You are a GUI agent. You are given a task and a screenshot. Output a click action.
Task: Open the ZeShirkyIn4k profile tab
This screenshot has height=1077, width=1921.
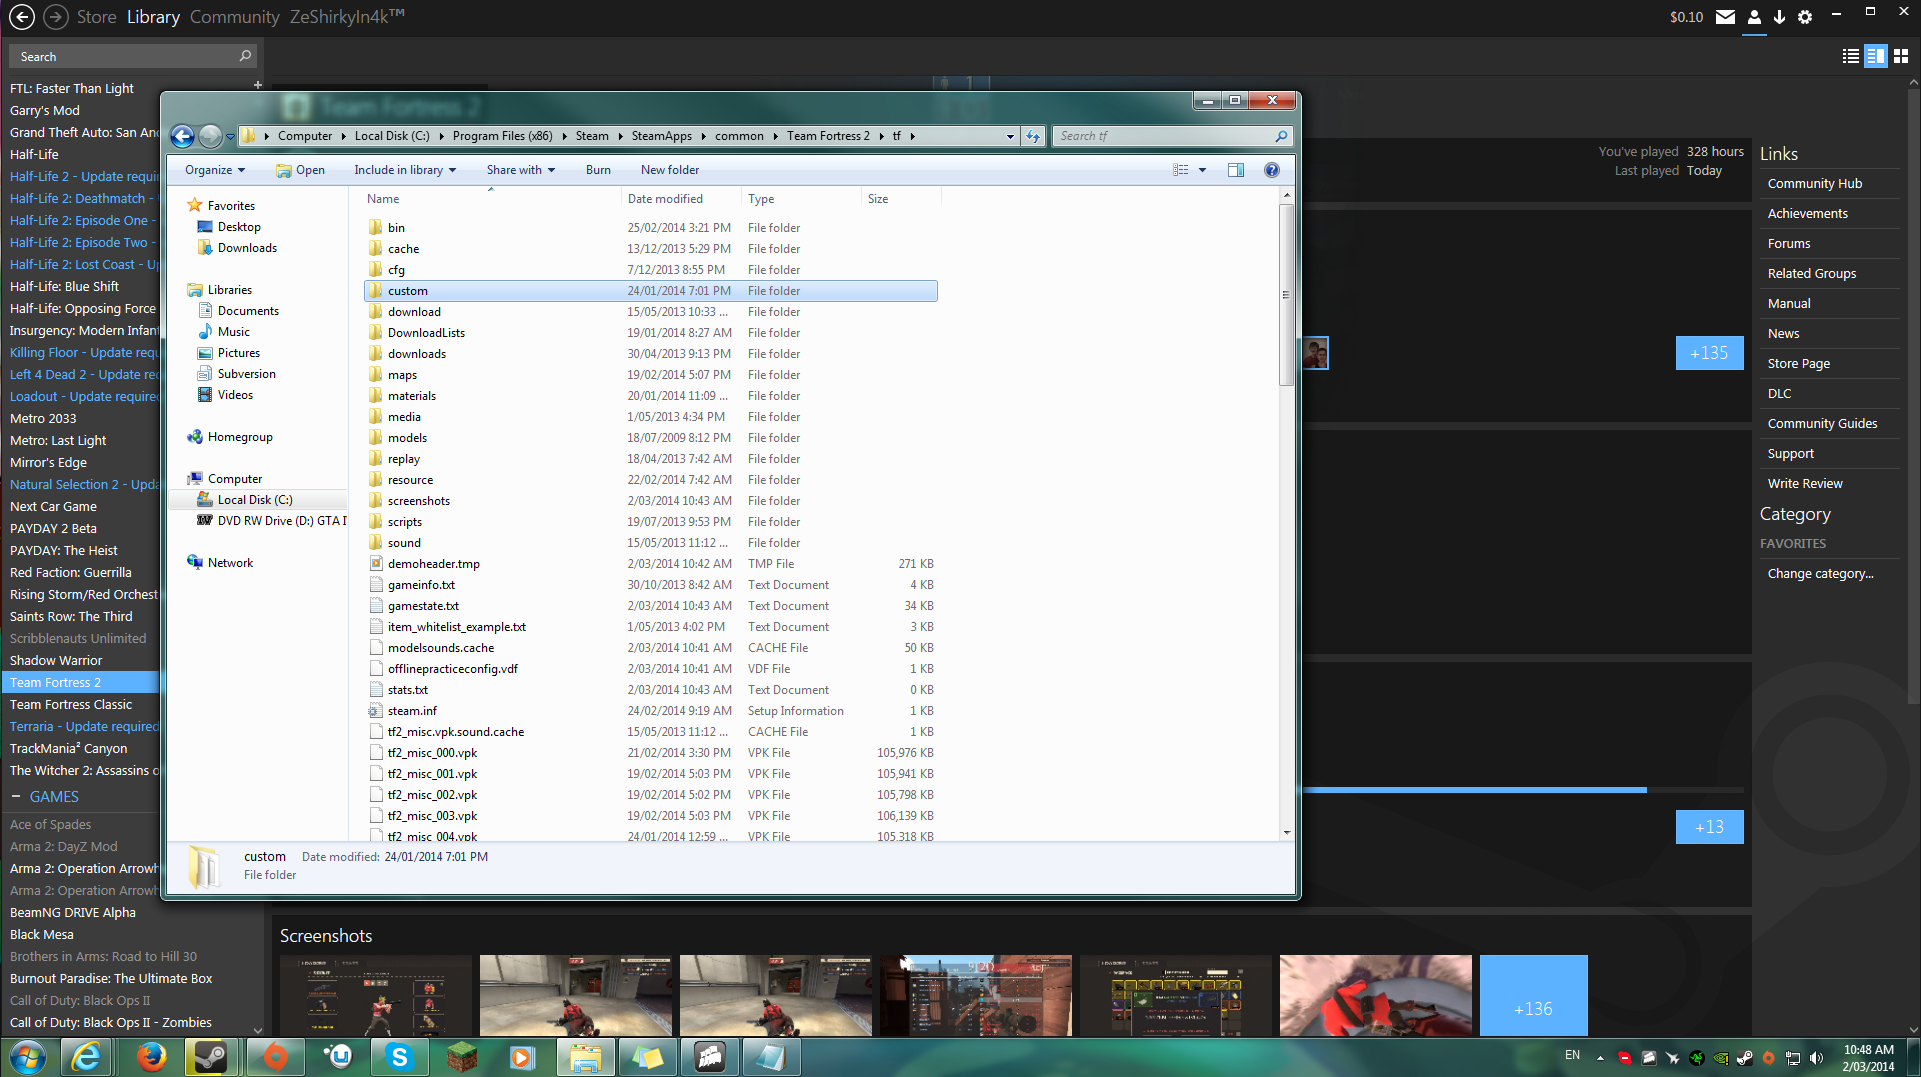tap(347, 17)
